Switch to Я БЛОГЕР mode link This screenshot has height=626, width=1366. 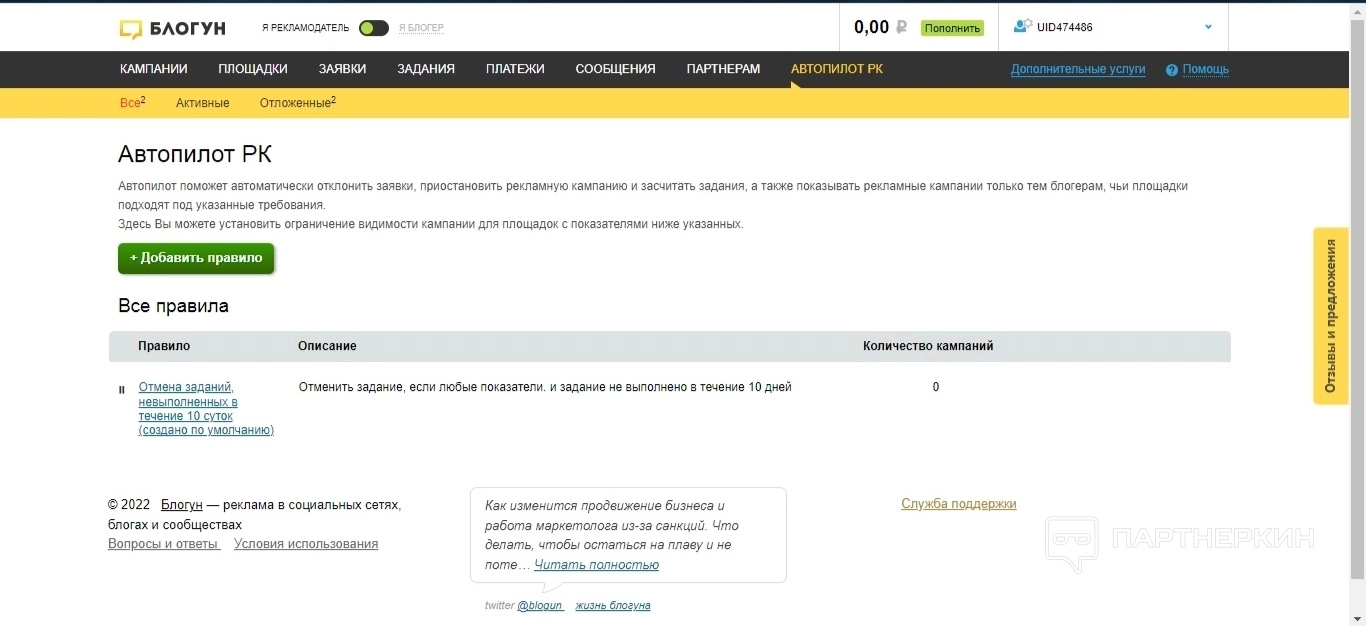(421, 28)
